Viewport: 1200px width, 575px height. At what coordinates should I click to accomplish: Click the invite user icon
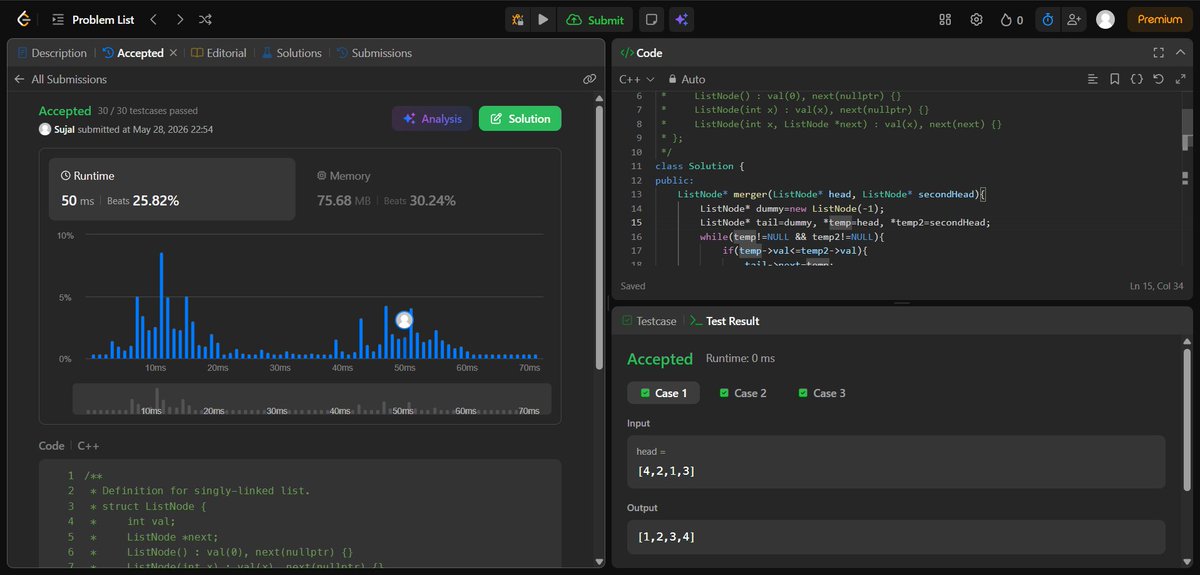click(1074, 19)
